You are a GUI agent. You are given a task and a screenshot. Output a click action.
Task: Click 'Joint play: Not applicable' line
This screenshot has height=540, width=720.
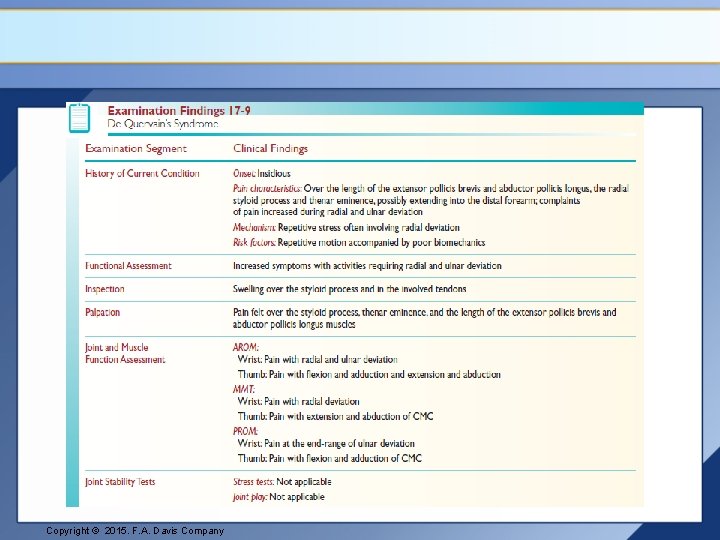pyautogui.click(x=279, y=497)
